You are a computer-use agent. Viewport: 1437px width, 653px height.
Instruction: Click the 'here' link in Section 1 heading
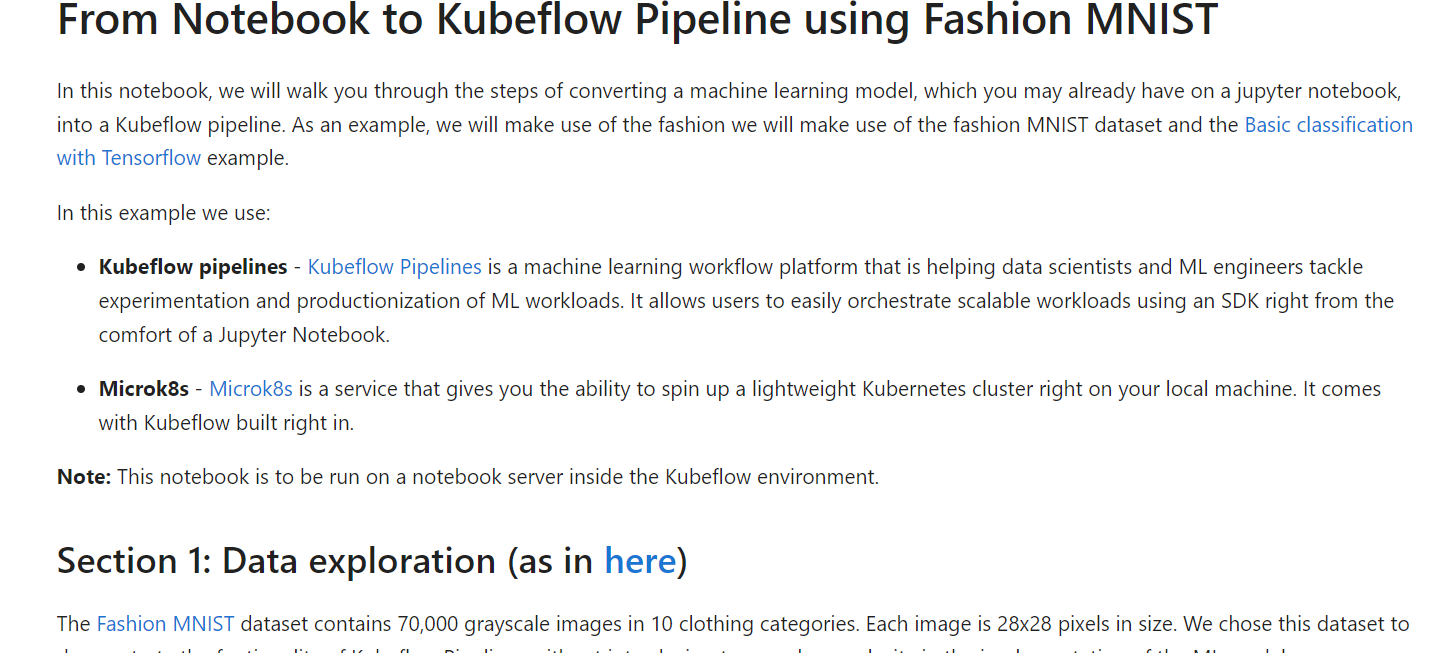(x=639, y=561)
